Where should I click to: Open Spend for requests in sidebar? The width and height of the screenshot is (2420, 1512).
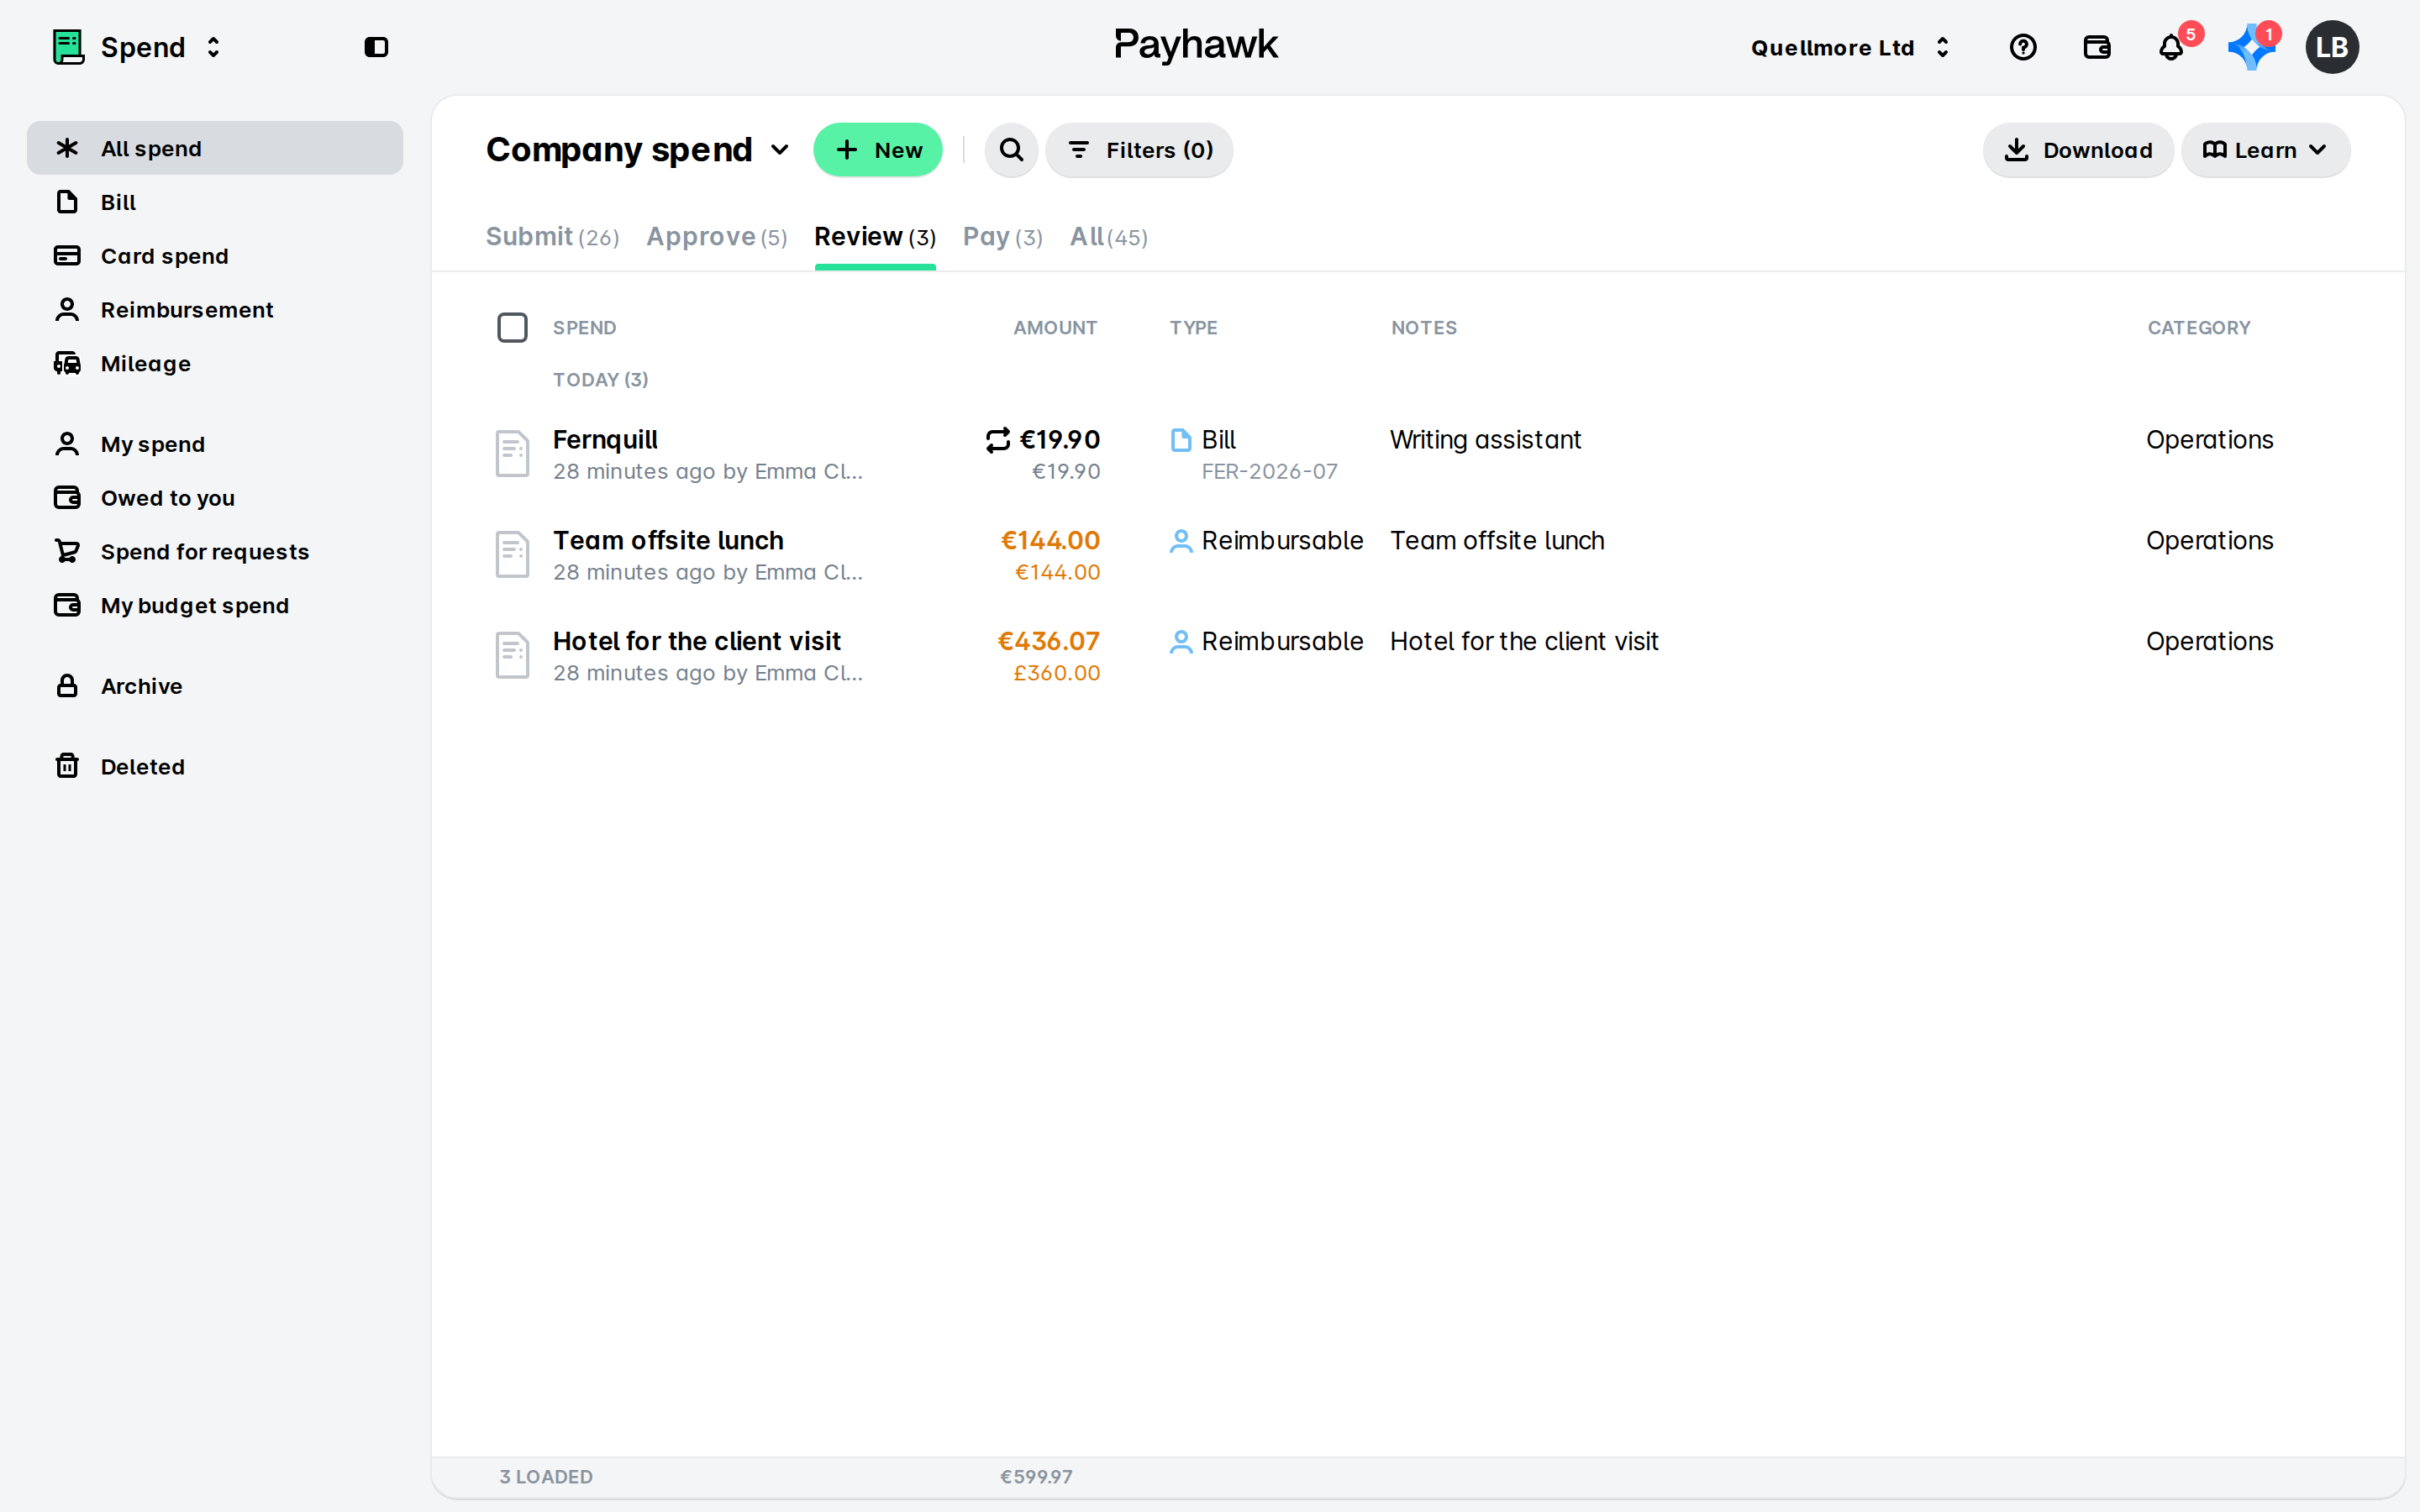pos(215,552)
